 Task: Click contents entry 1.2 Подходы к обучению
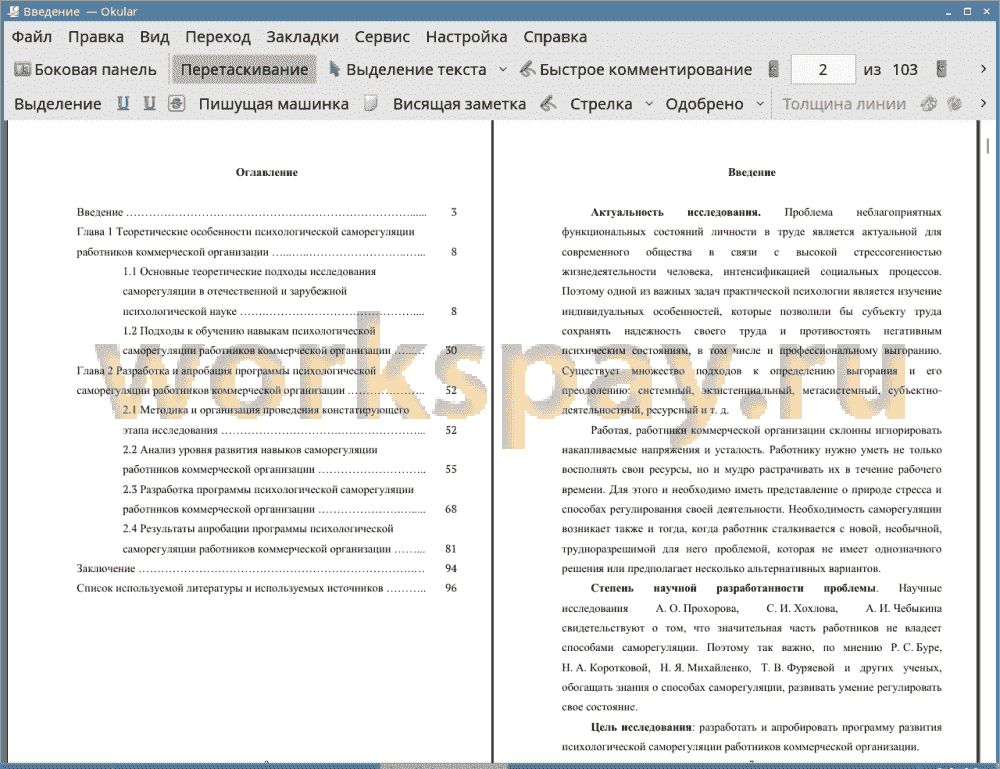290,341
